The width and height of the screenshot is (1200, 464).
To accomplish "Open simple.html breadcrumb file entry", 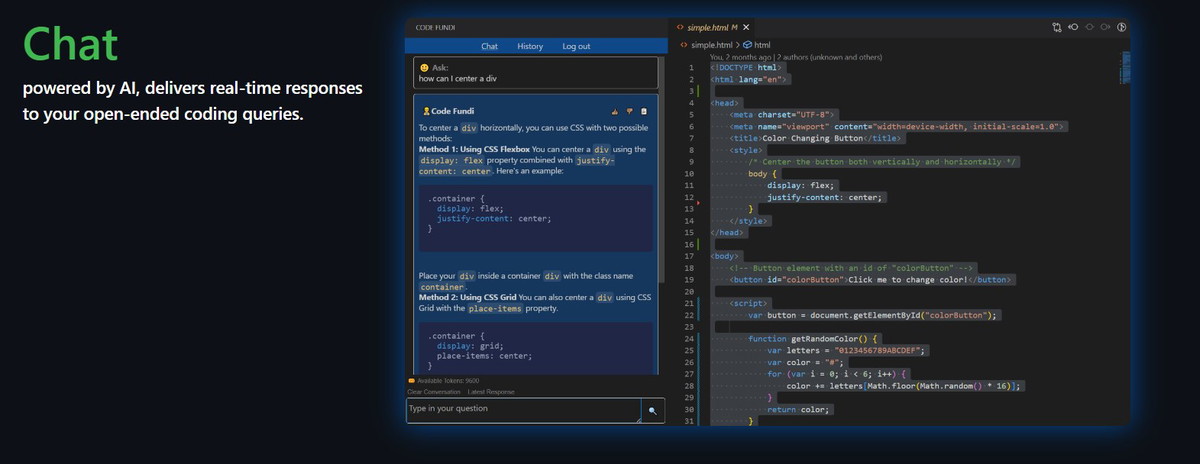I will click(711, 45).
